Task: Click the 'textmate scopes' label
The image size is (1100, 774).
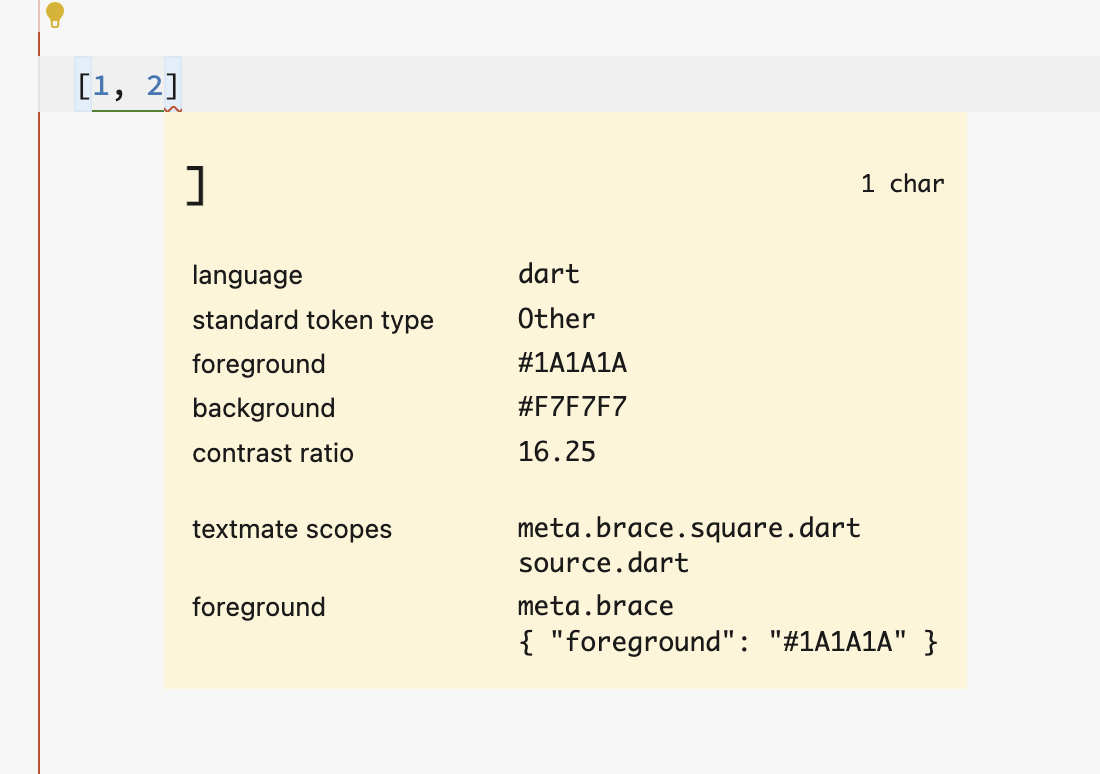Action: coord(292,529)
